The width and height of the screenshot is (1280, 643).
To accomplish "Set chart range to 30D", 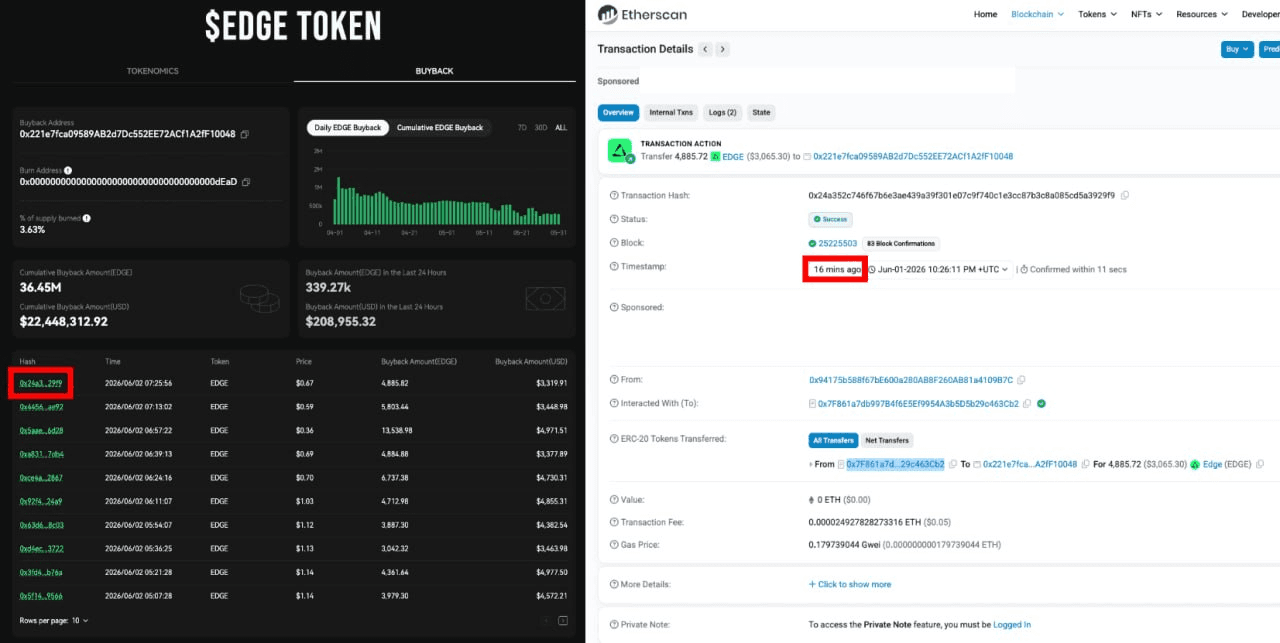I will 541,128.
